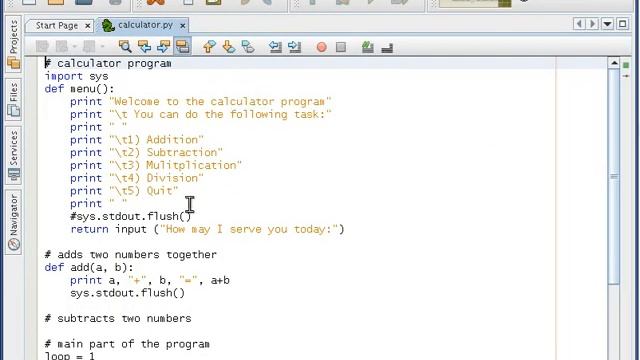Click the '\t1) Addition' print line

137,140
